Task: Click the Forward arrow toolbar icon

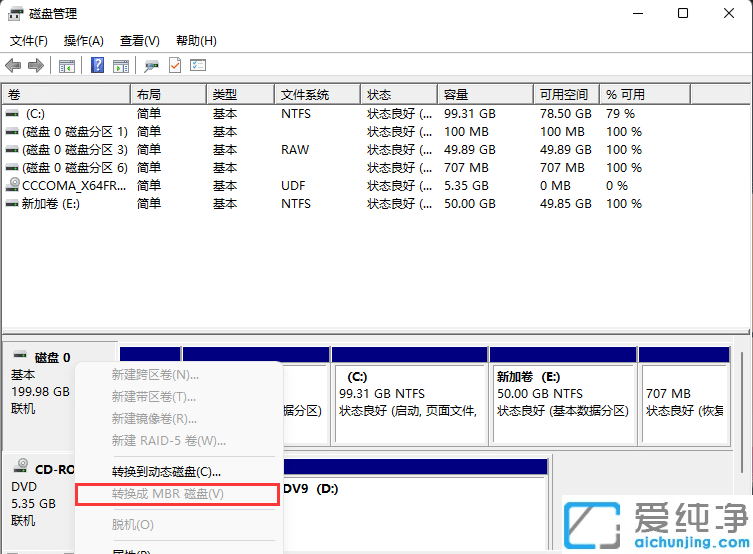Action: pyautogui.click(x=36, y=65)
